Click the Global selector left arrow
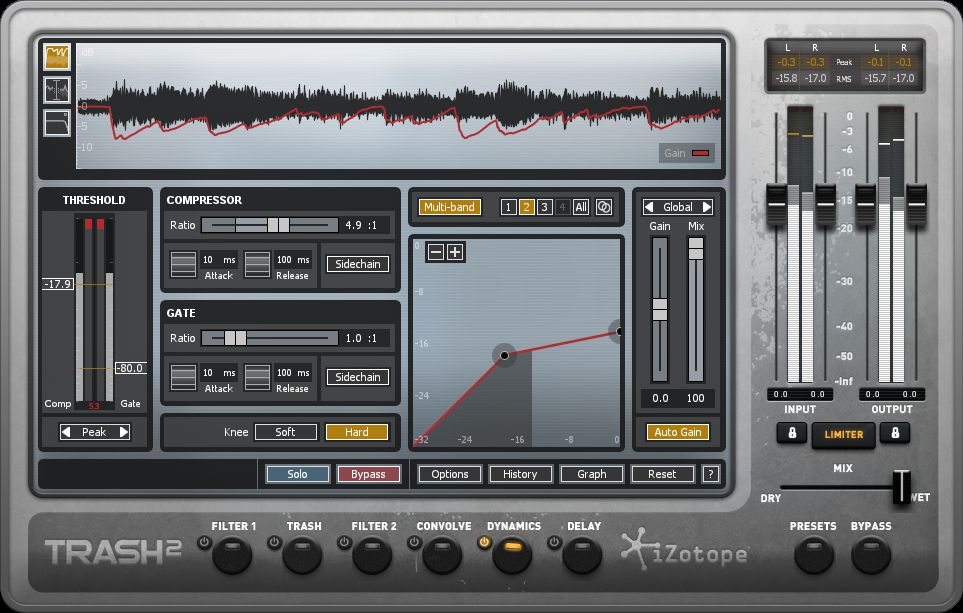 (x=648, y=206)
